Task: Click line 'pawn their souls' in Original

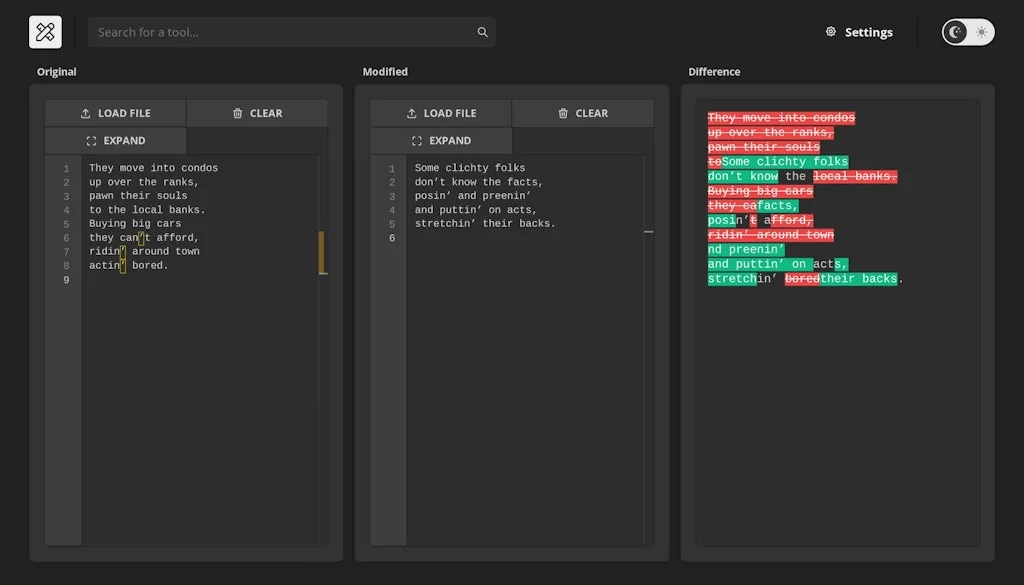Action: 138,196
